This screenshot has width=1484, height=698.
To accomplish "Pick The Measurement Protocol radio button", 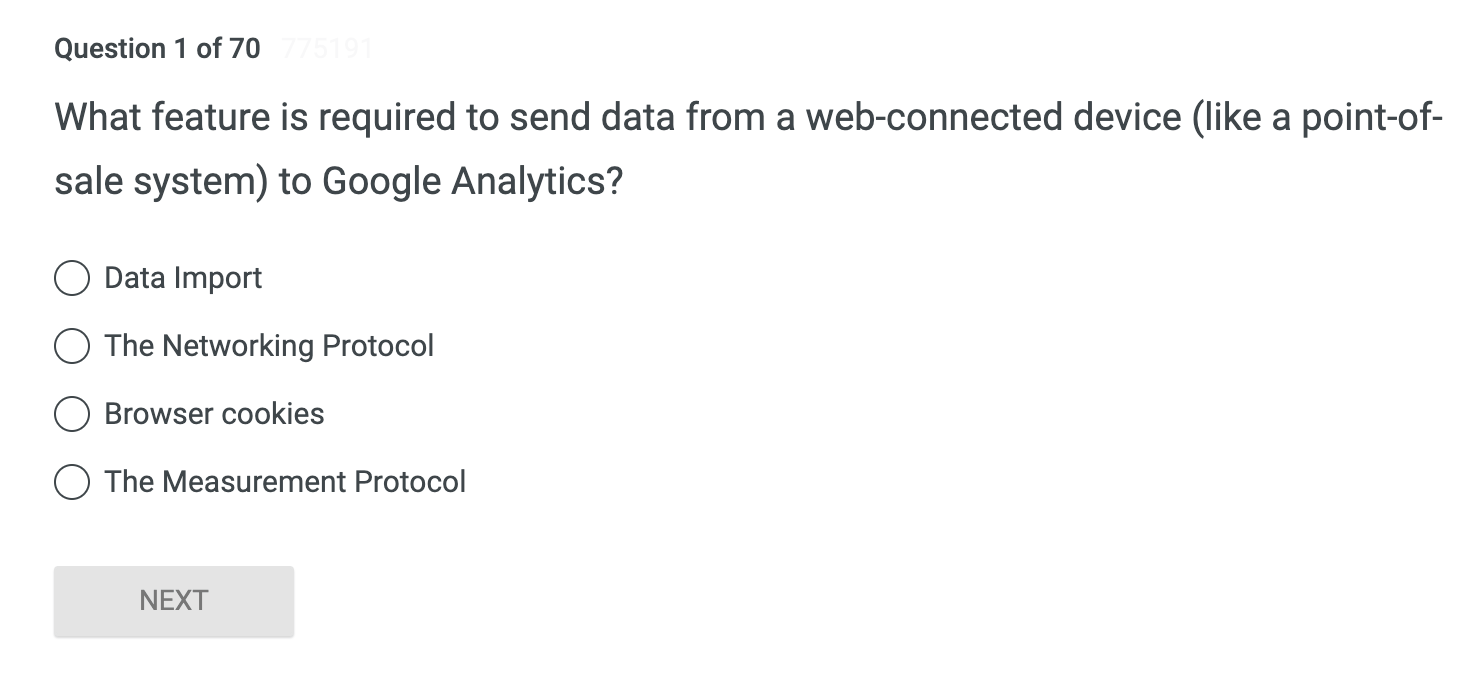I will (x=72, y=482).
